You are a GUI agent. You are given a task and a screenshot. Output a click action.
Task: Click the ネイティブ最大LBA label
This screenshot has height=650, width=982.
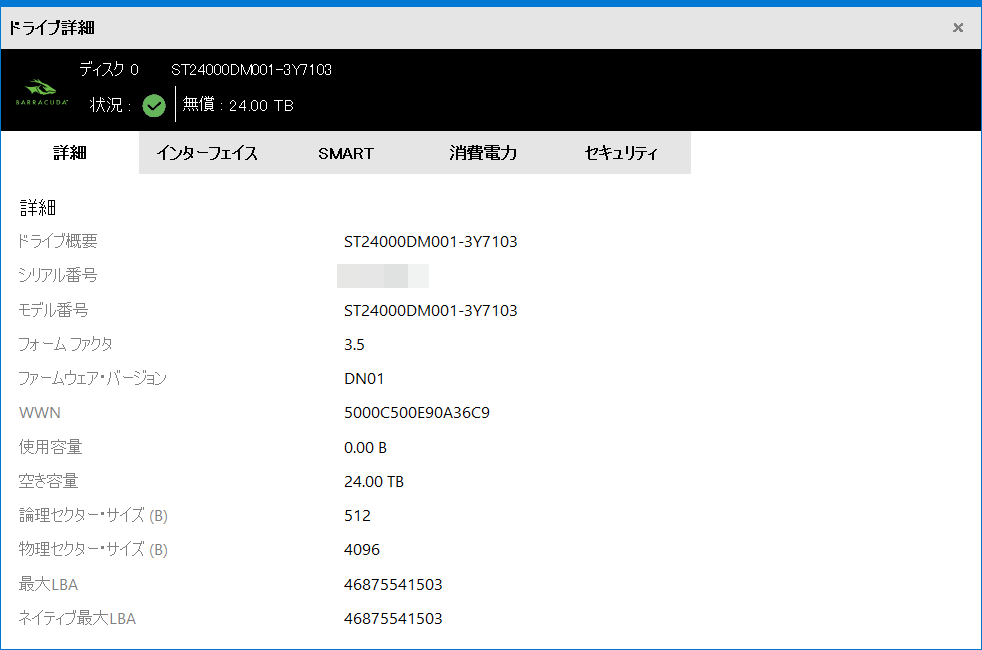[77, 619]
